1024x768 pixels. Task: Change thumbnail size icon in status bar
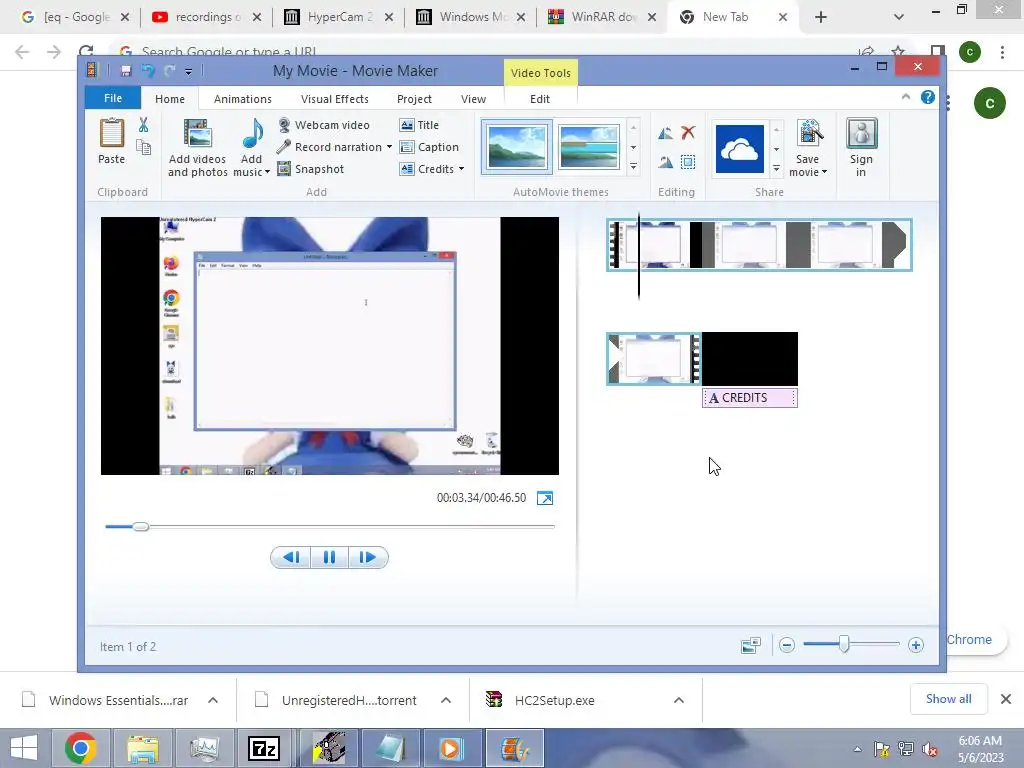pyautogui.click(x=751, y=645)
